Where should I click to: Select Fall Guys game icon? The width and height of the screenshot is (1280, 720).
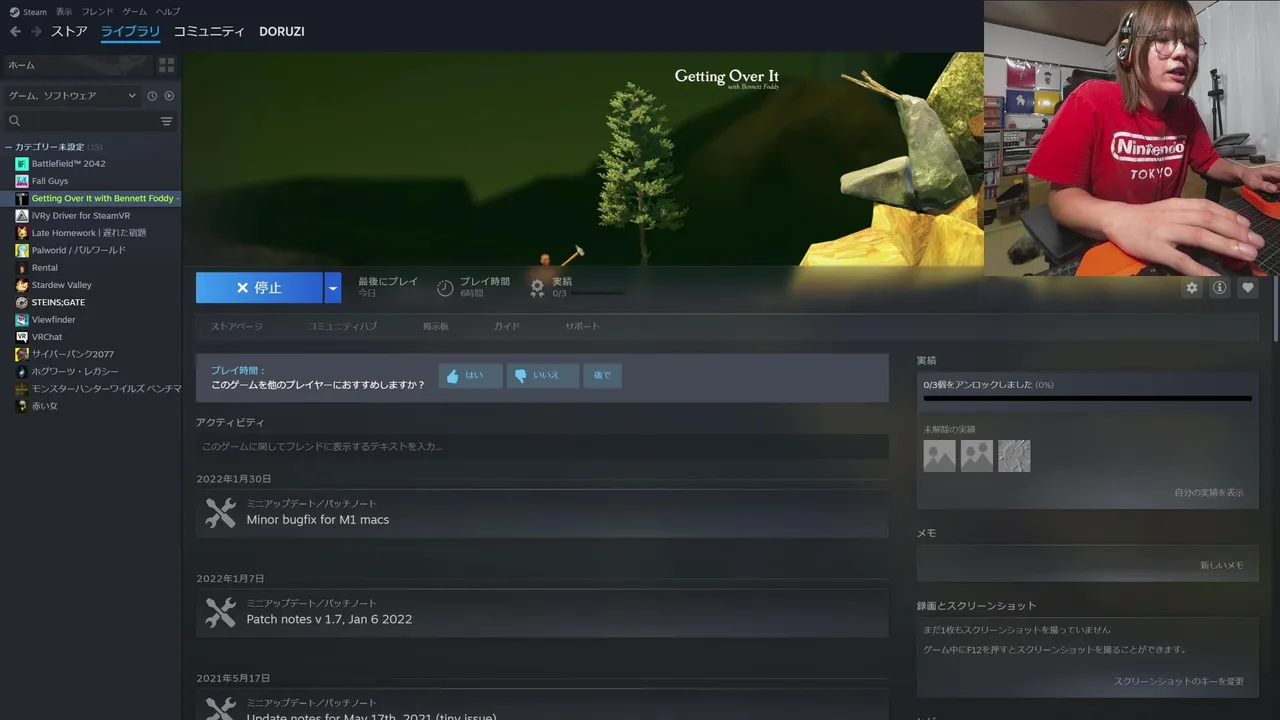[22, 181]
